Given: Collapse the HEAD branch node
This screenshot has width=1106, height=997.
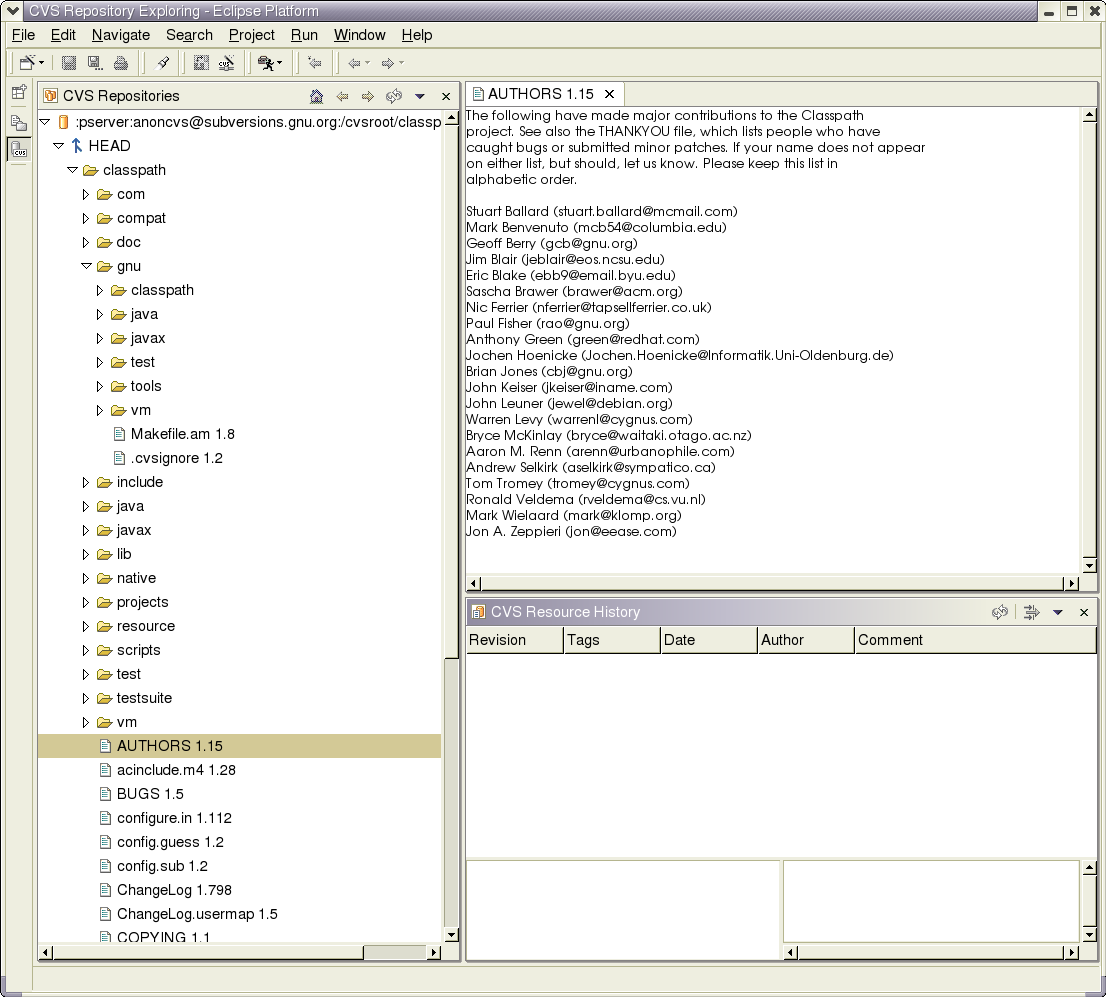Looking at the screenshot, I should [59, 146].
